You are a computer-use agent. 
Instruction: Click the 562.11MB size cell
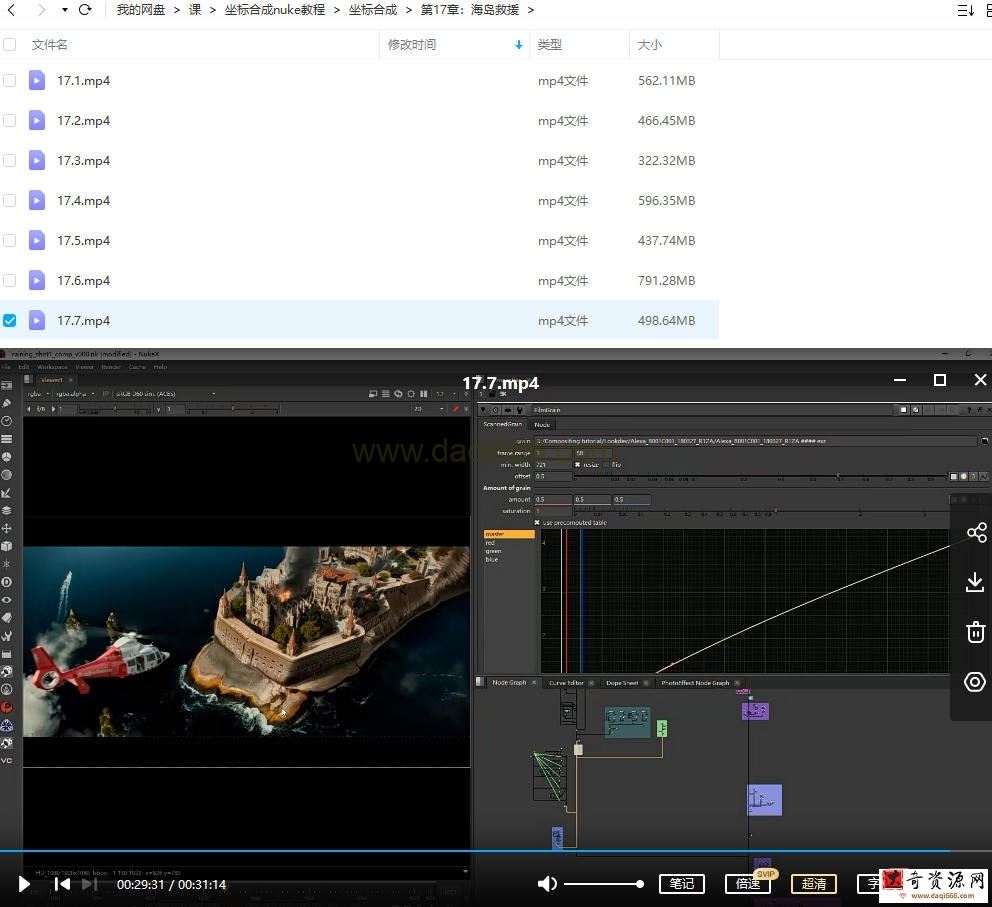[x=666, y=80]
